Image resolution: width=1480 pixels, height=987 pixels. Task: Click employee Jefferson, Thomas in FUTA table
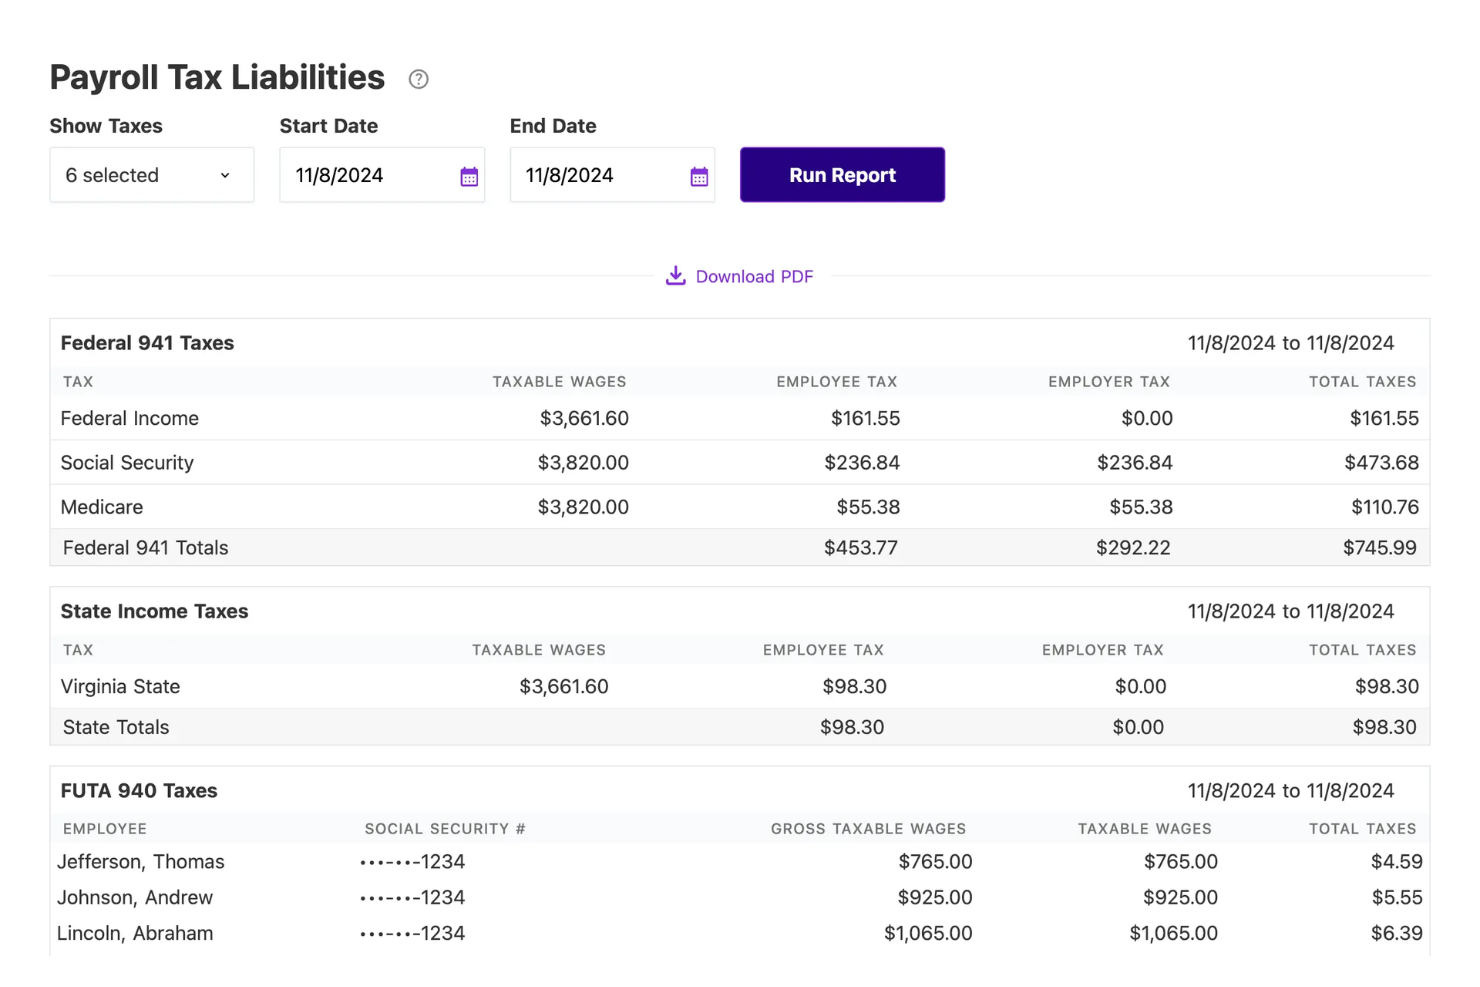pos(141,861)
